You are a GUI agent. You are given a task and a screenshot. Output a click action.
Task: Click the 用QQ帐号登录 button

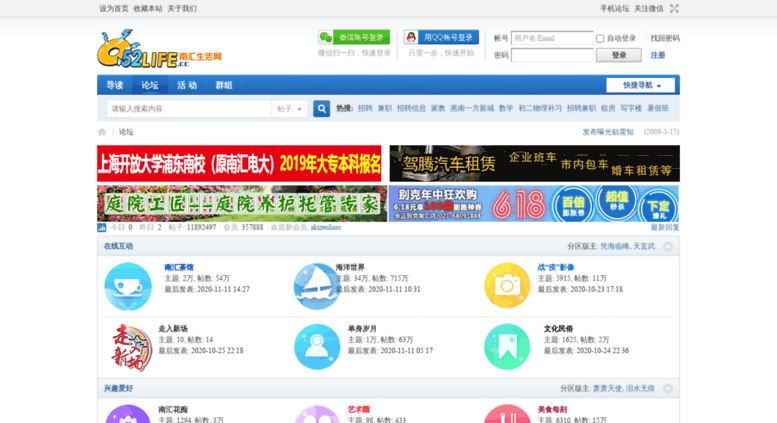coord(442,37)
